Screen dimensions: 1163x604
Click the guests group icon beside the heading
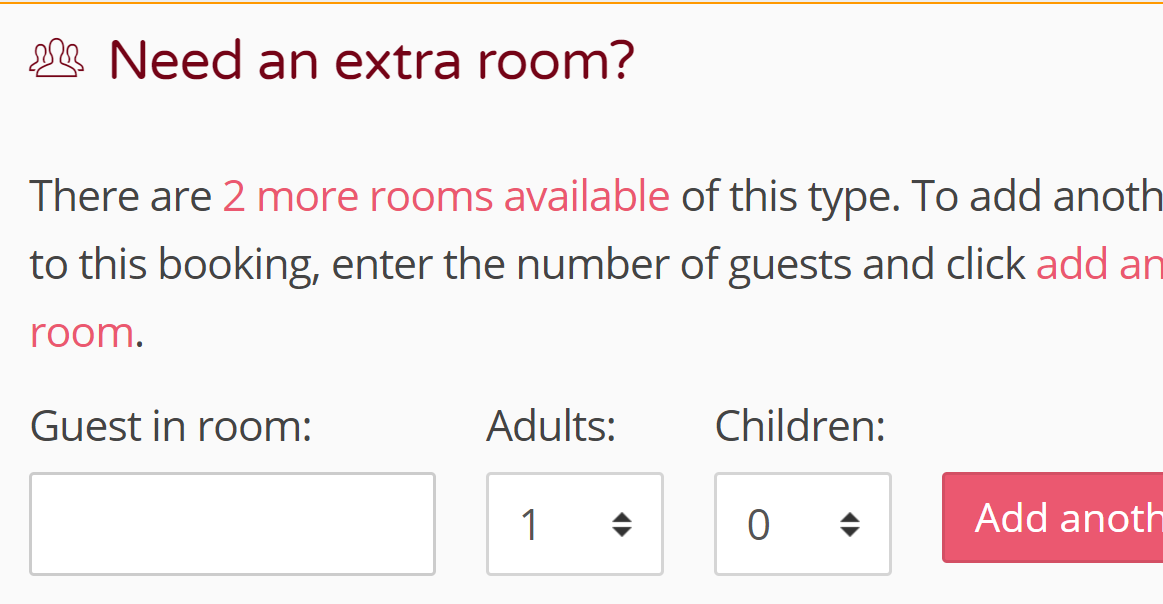coord(56,59)
